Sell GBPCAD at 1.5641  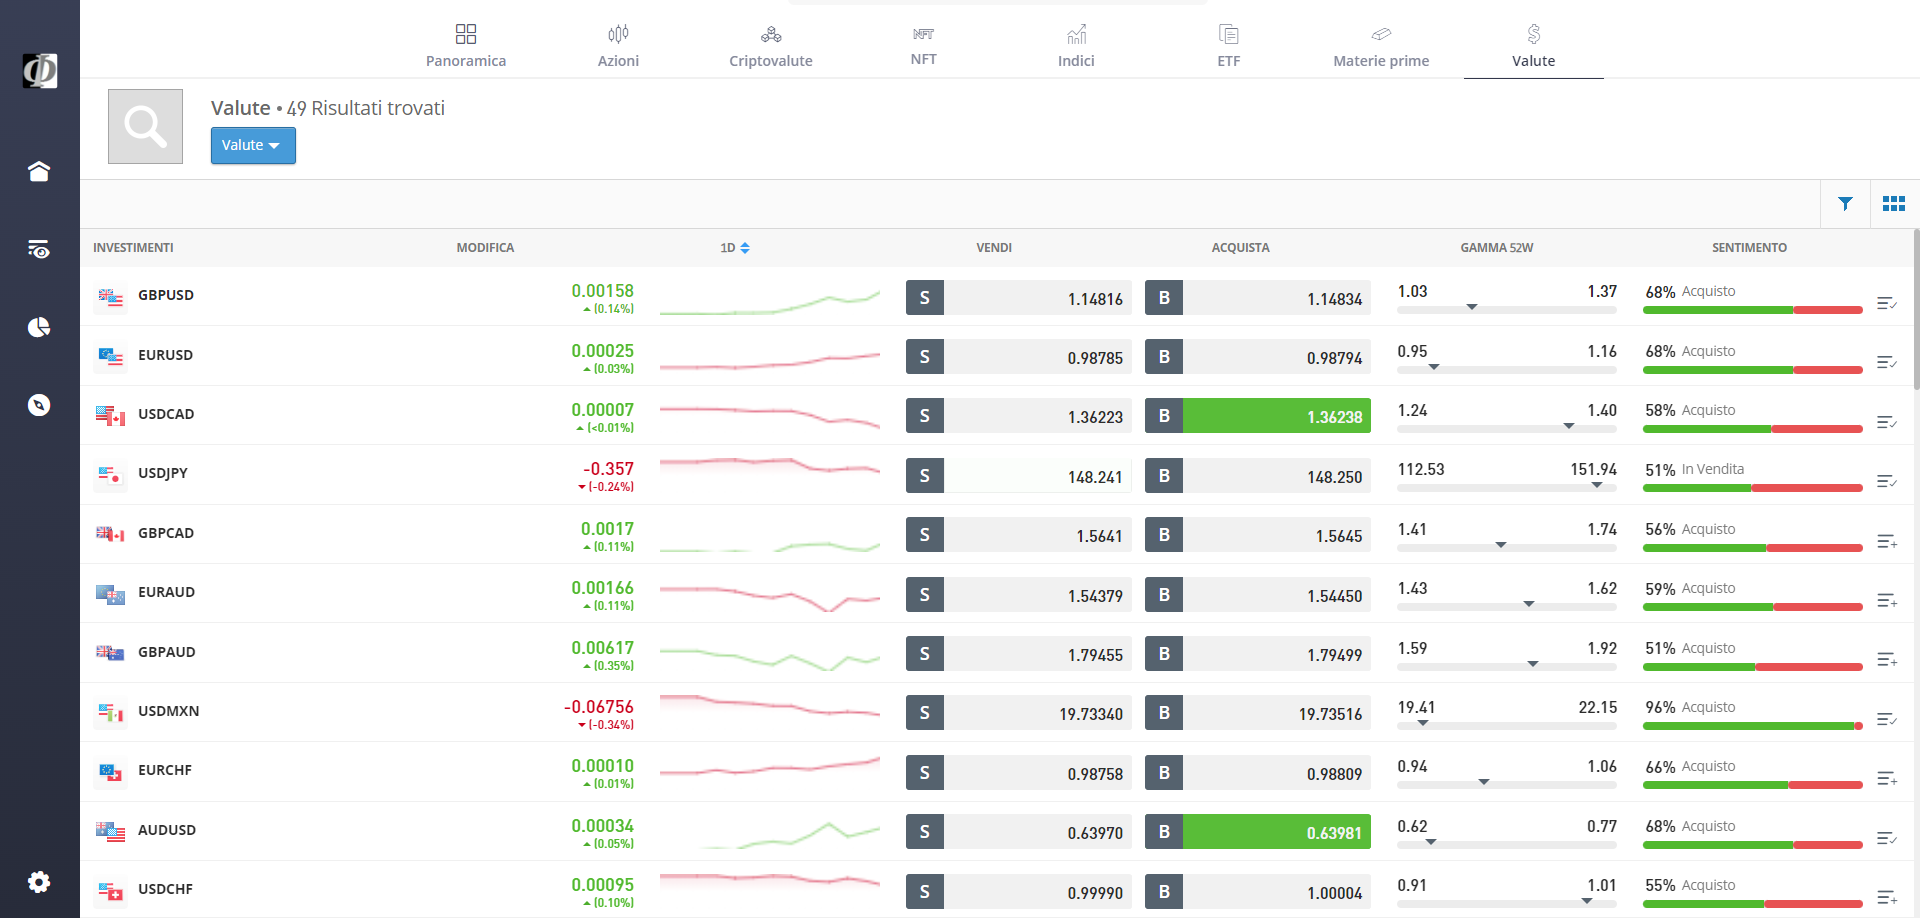[1019, 535]
